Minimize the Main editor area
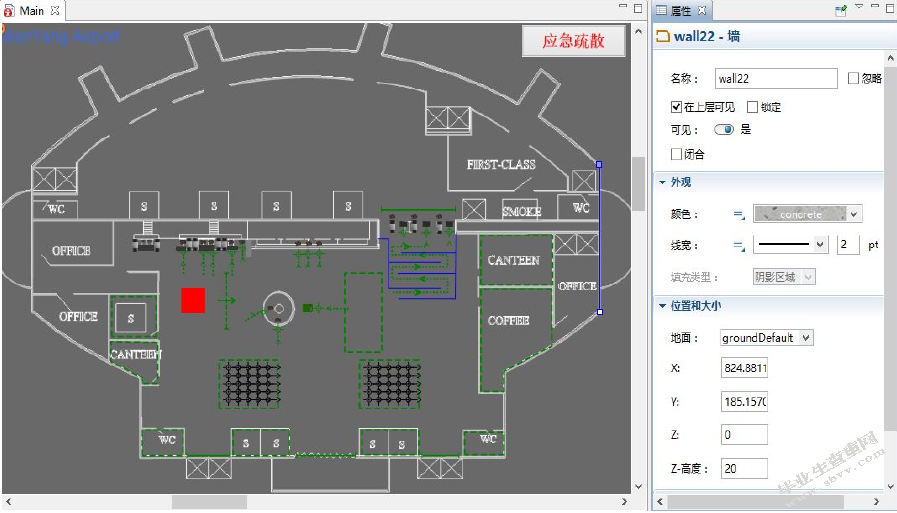The width and height of the screenshot is (897, 513). point(623,6)
